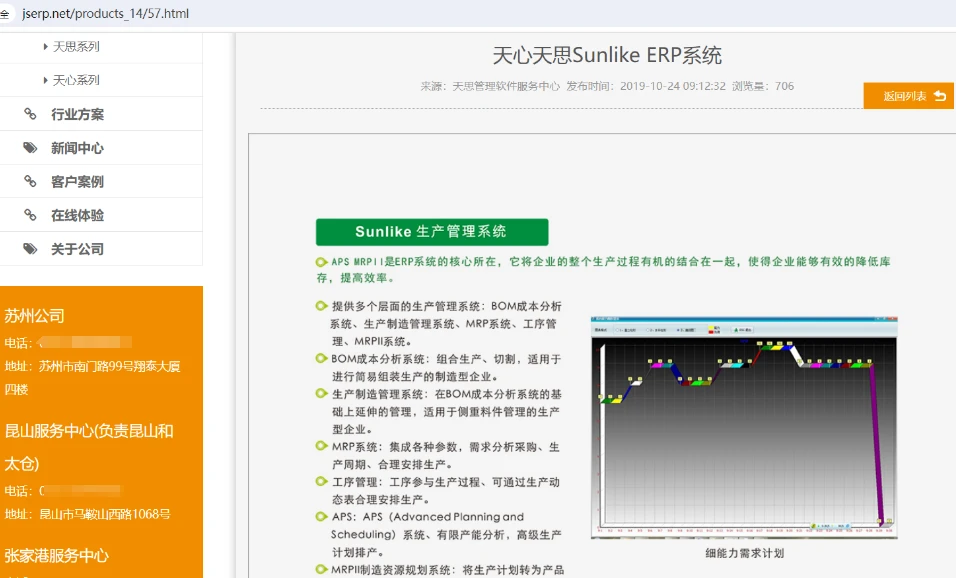Click the 细能力需求计划 chart screenshot
The height and width of the screenshot is (578, 956).
pyautogui.click(x=744, y=427)
